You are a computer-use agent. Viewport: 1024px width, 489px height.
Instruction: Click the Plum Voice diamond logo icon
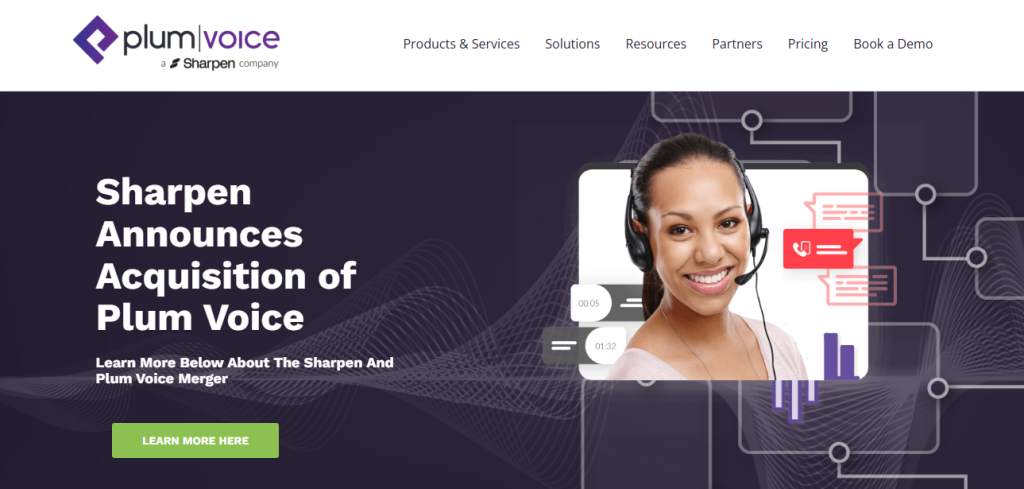(95, 40)
